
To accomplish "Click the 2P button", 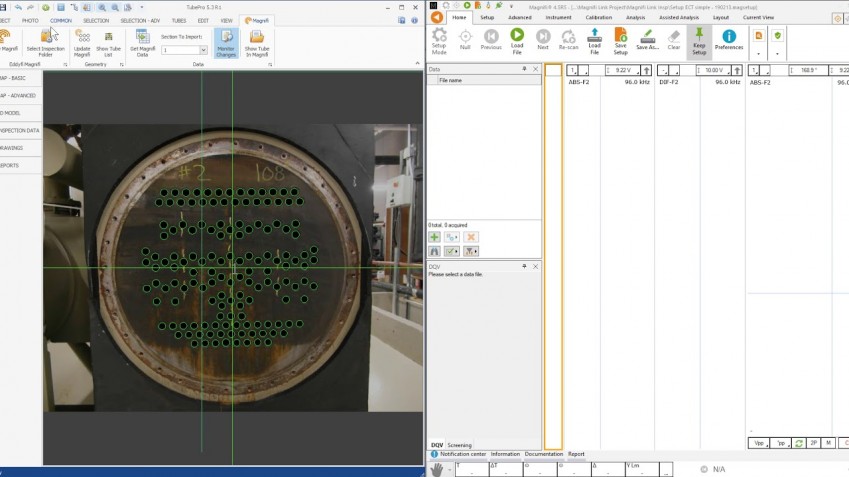I will 813,443.
